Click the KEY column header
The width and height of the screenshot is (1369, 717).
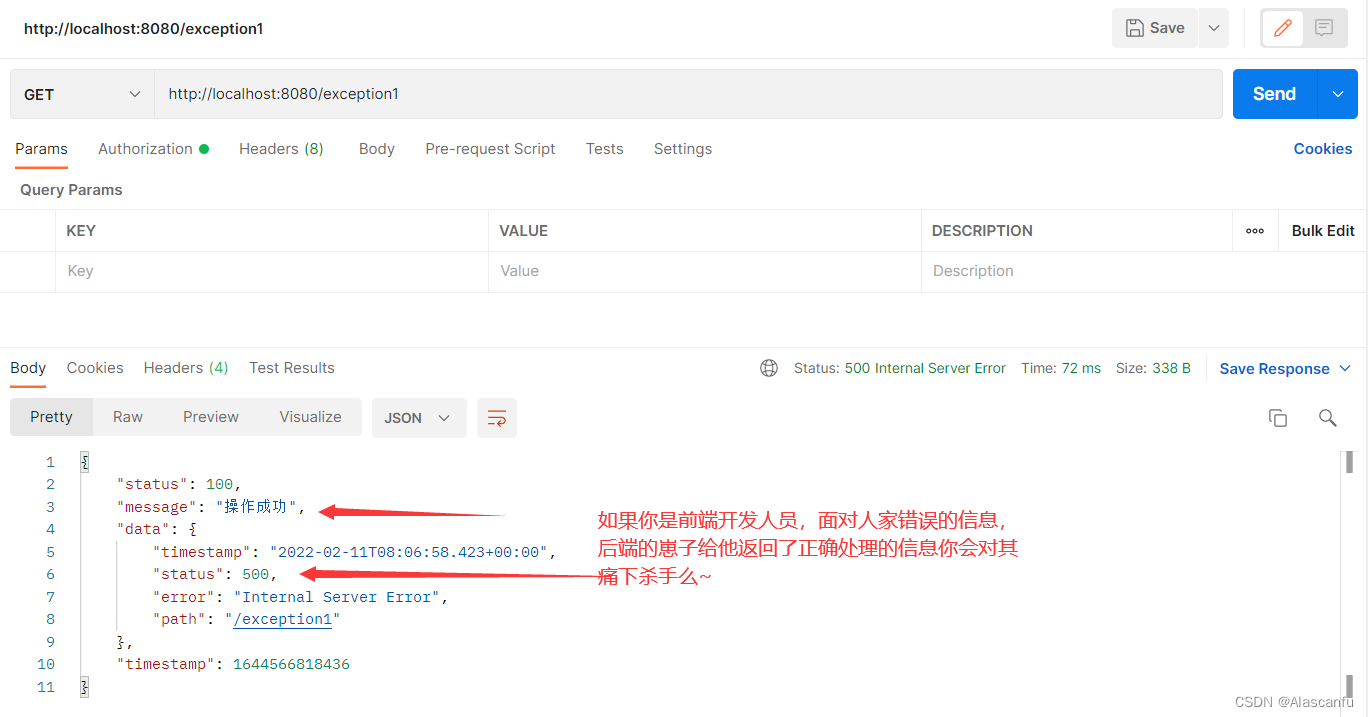(81, 231)
